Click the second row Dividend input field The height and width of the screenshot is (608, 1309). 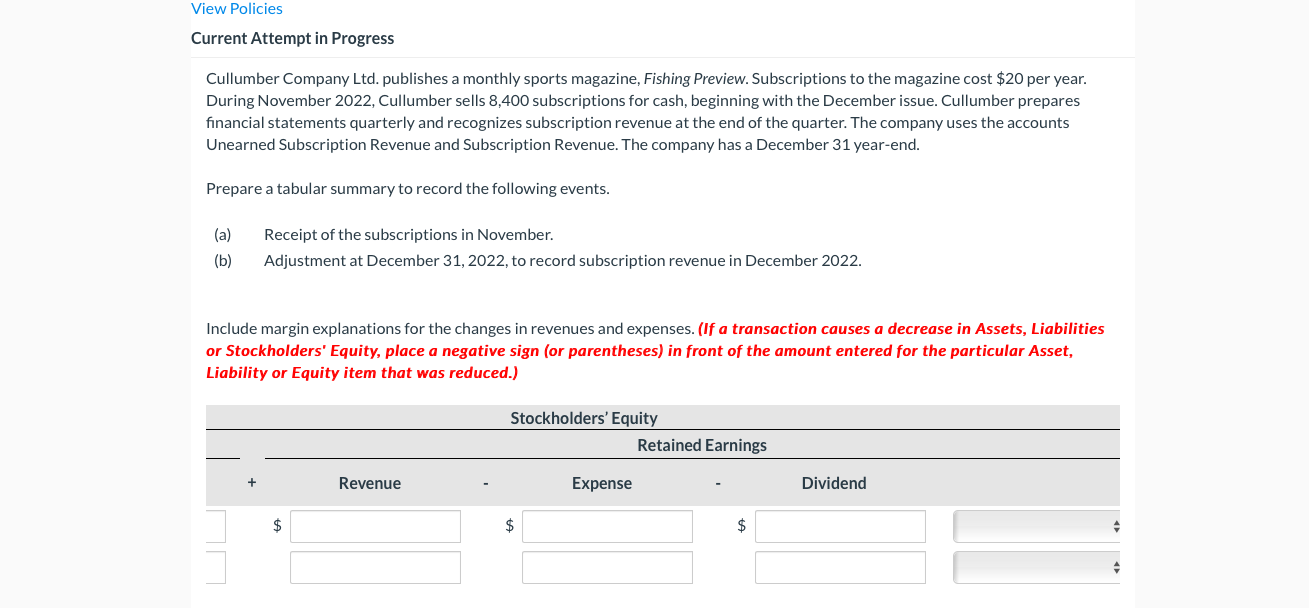click(x=840, y=567)
